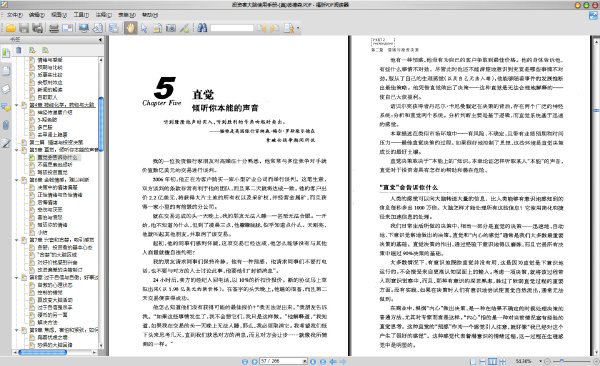The width and height of the screenshot is (600, 366).
Task: Open the menu right of 工具
Action: 103,15
